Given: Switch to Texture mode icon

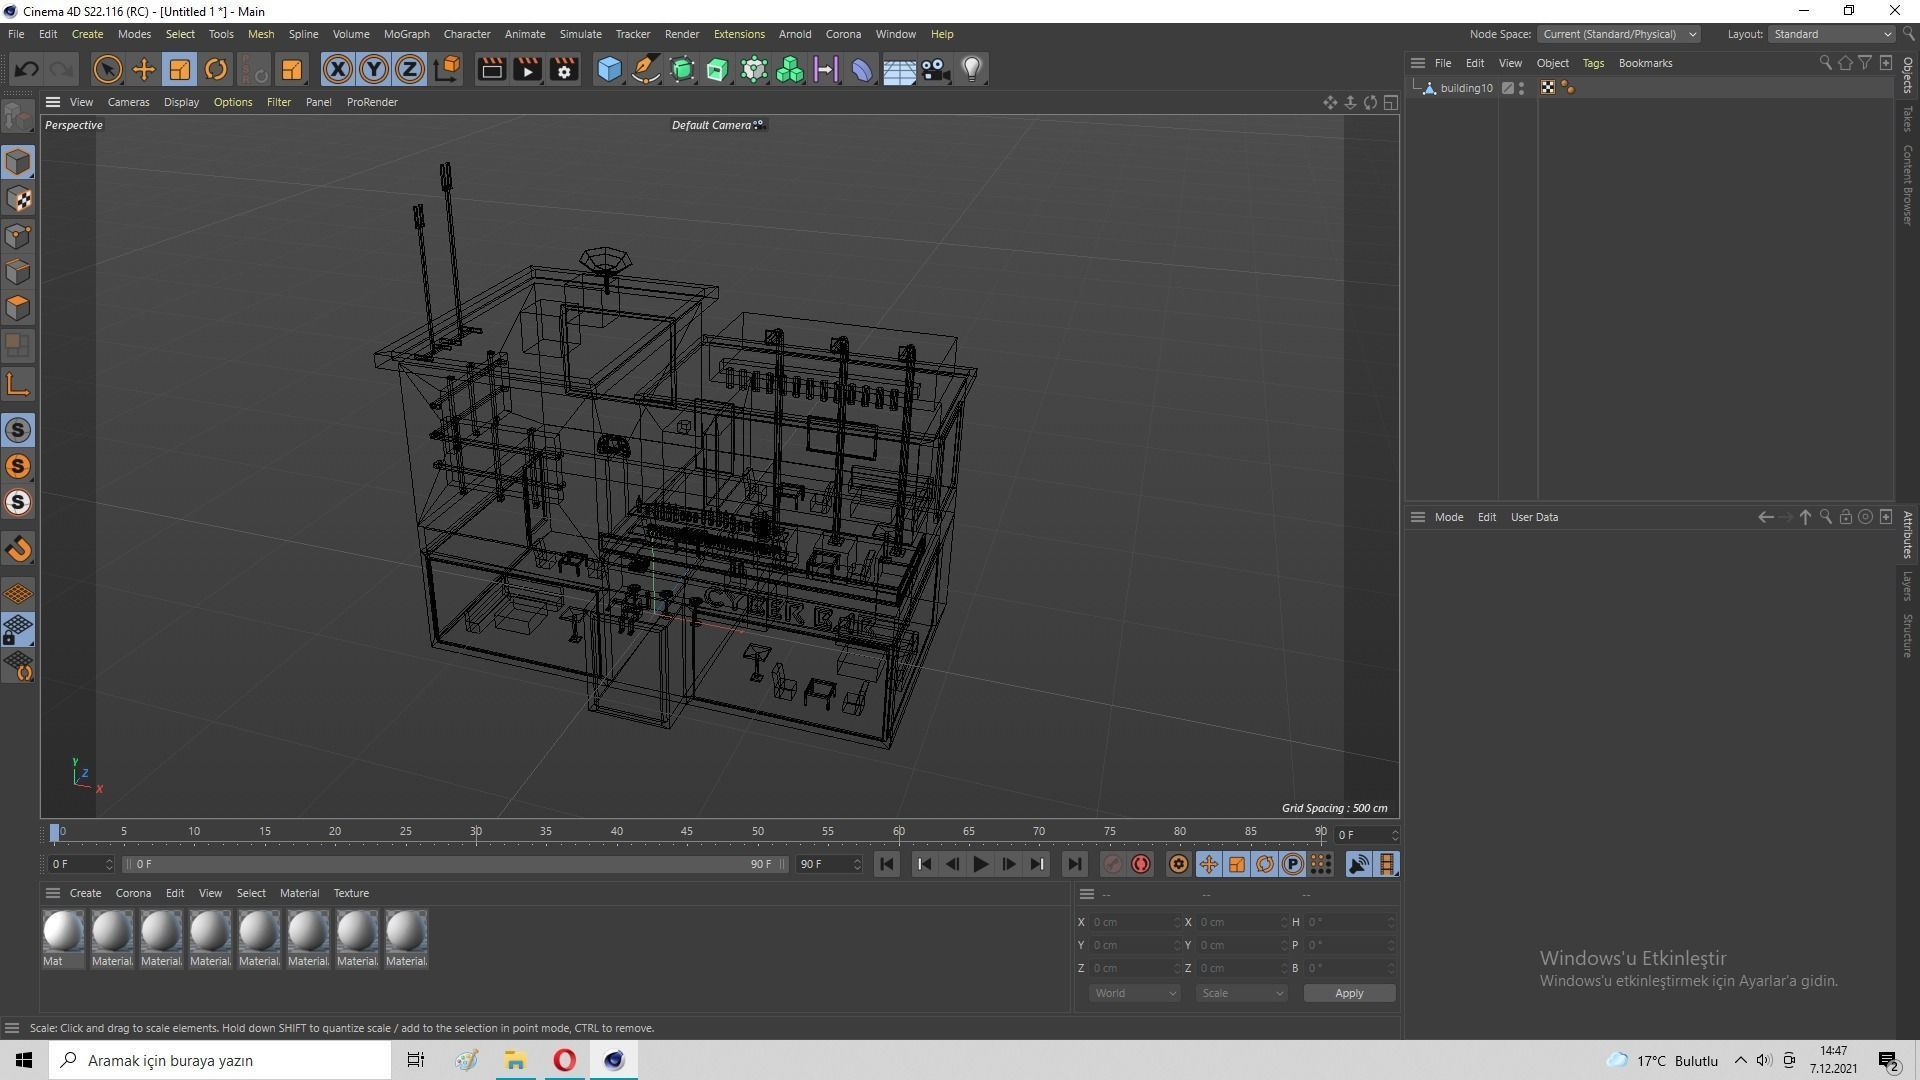Looking at the screenshot, I should [x=18, y=199].
